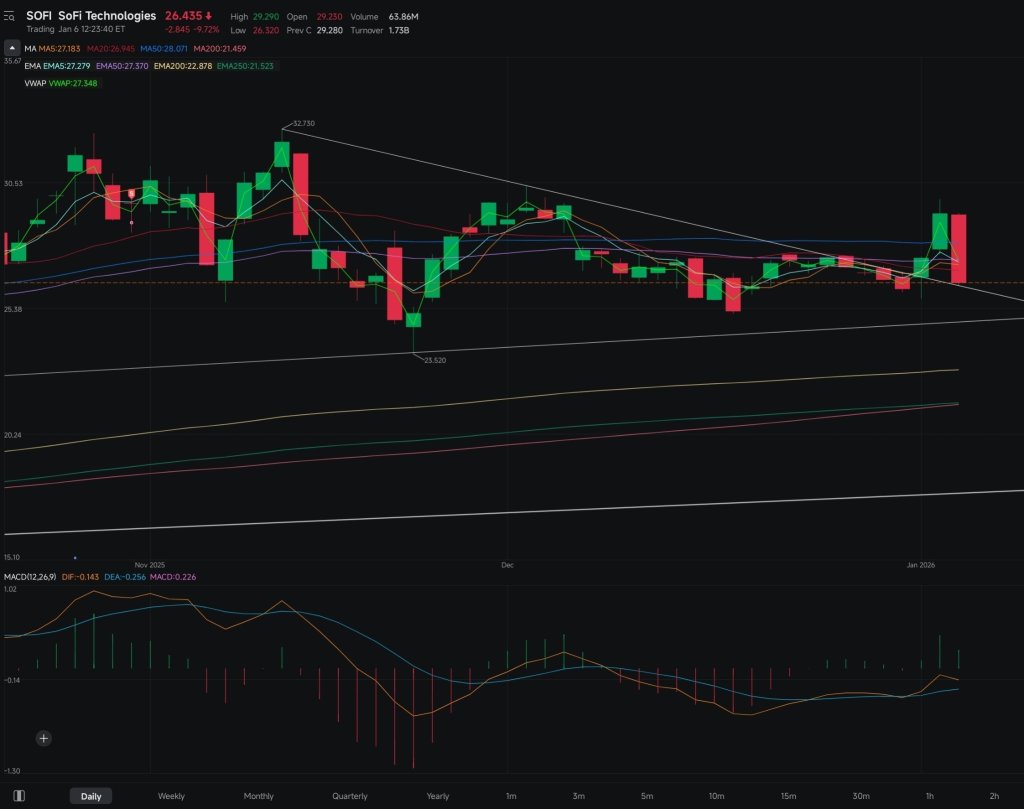Click the MA5:27.183 legend value
1024x809 pixels.
[59, 49]
